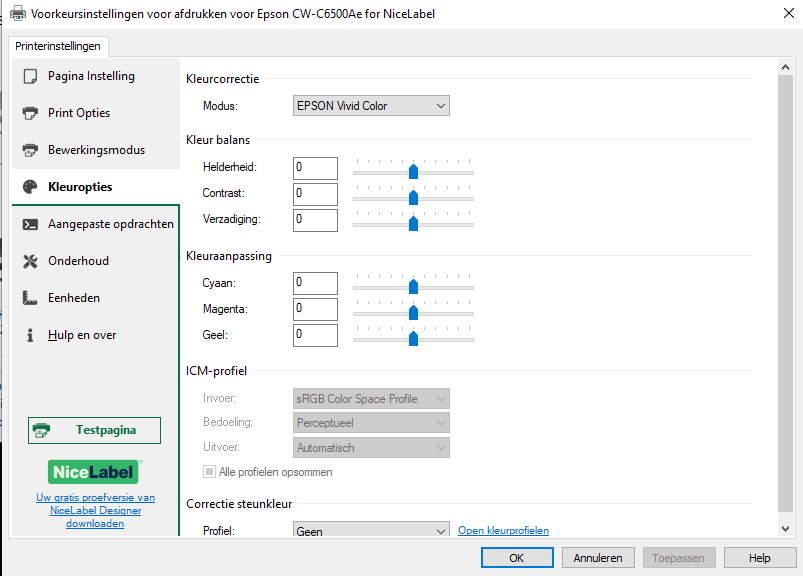
Task: Click the scrollbar up arrow
Action: point(785,67)
